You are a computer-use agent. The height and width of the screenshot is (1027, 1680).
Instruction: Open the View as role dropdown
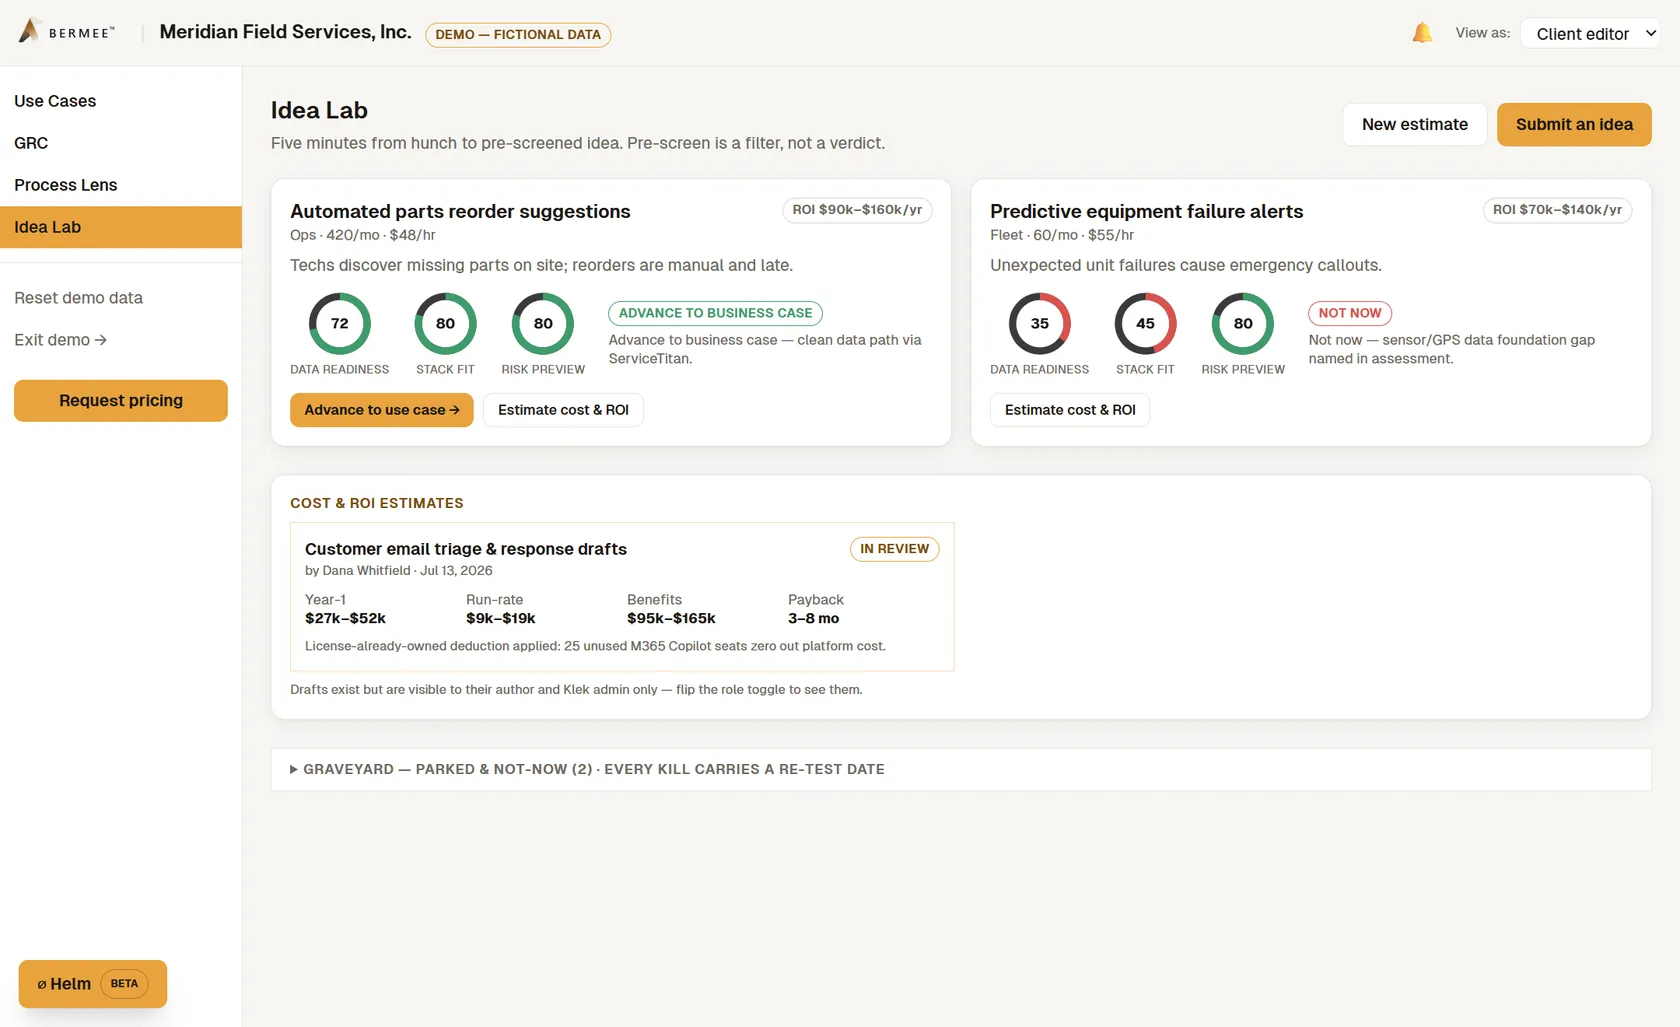[1589, 33]
